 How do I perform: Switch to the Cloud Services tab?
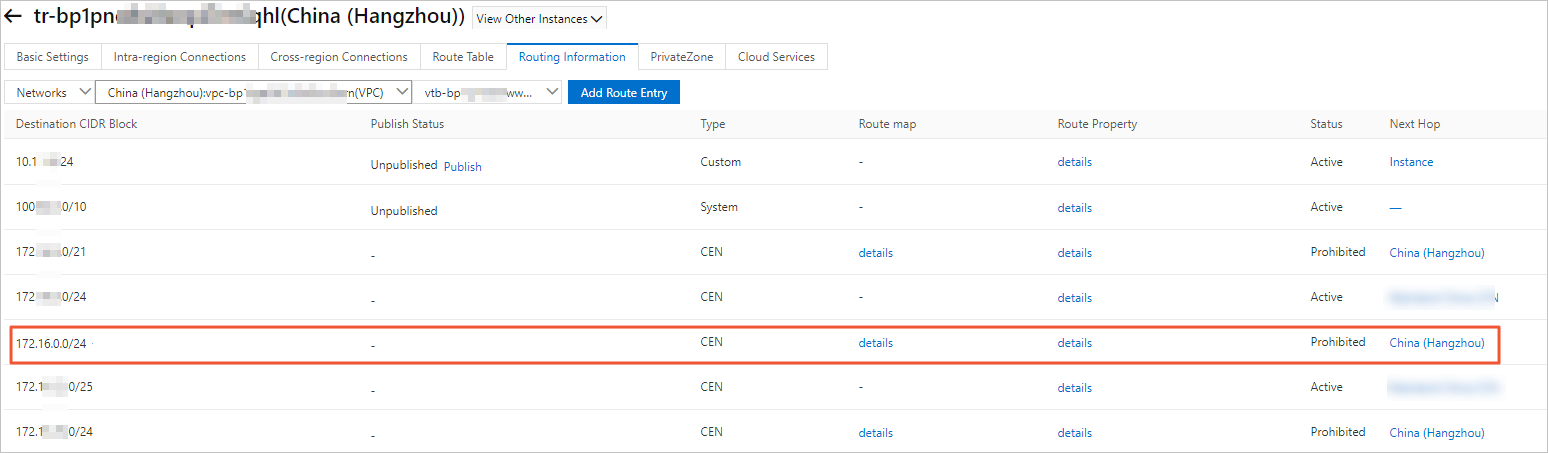click(x=776, y=57)
